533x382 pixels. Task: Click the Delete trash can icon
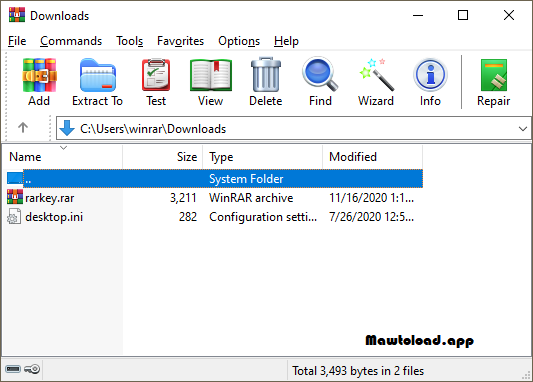[x=266, y=75]
